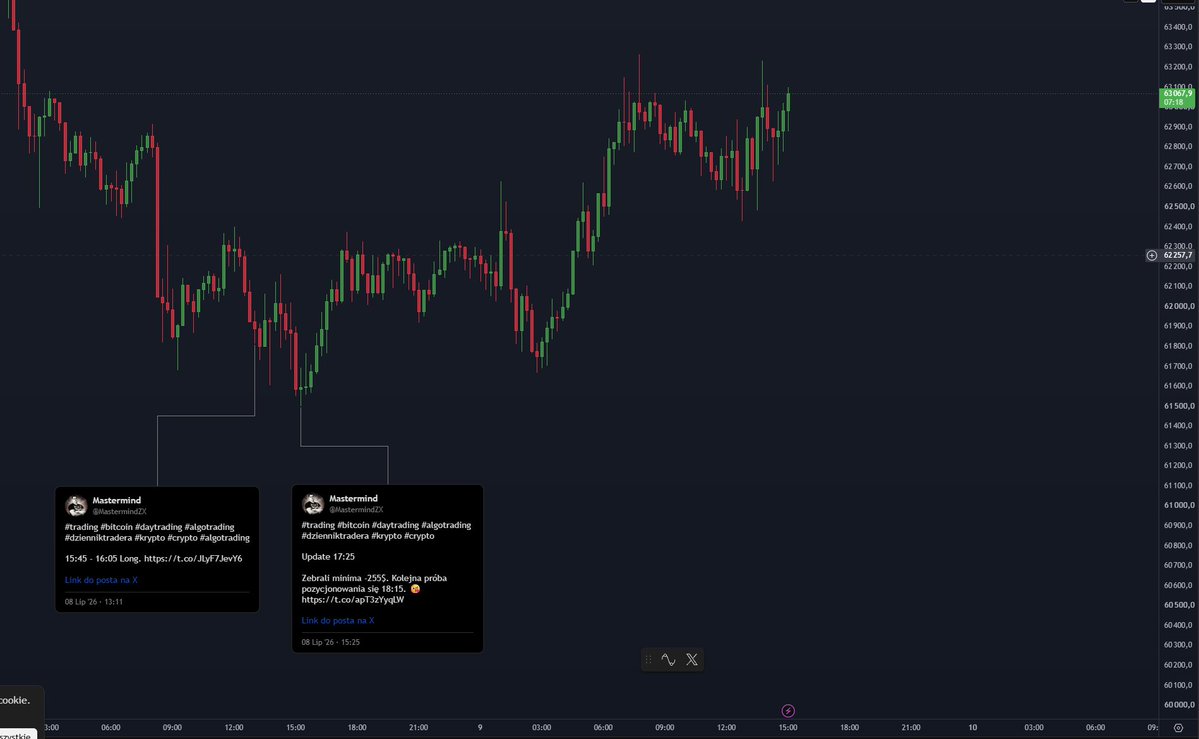Open 'Link do posta na X' in 13:11 card
Image resolution: width=1199 pixels, height=739 pixels.
(x=101, y=580)
